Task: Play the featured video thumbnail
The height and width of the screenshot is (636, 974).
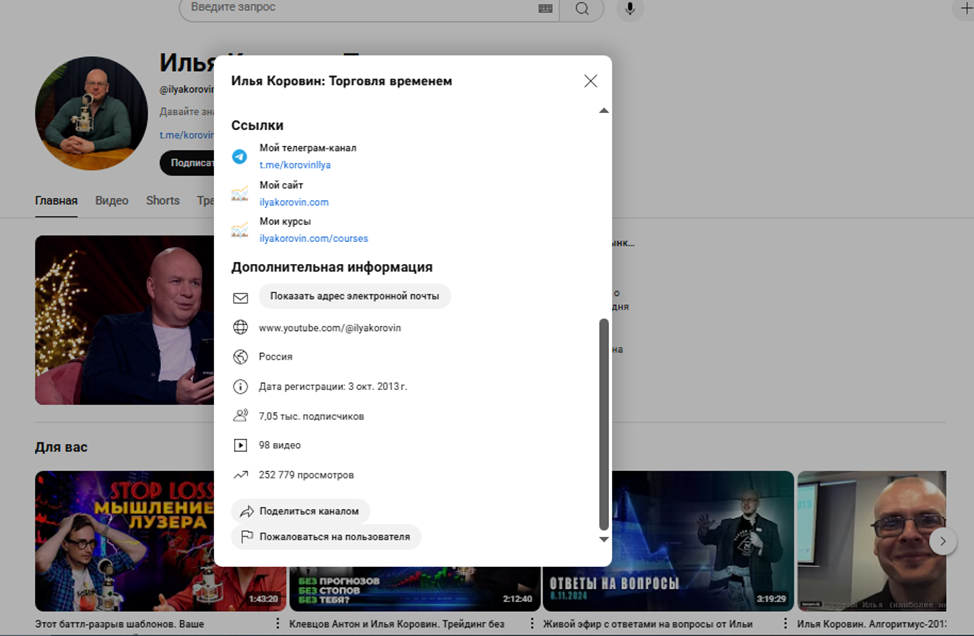Action: 124,320
